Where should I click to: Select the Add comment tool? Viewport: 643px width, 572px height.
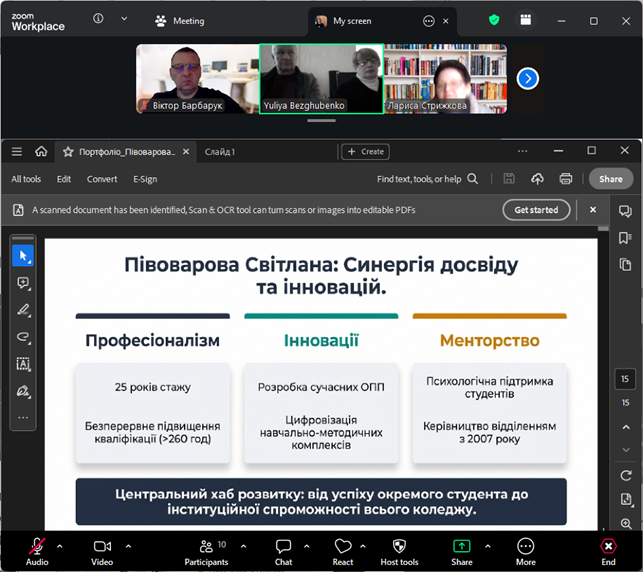tap(23, 283)
